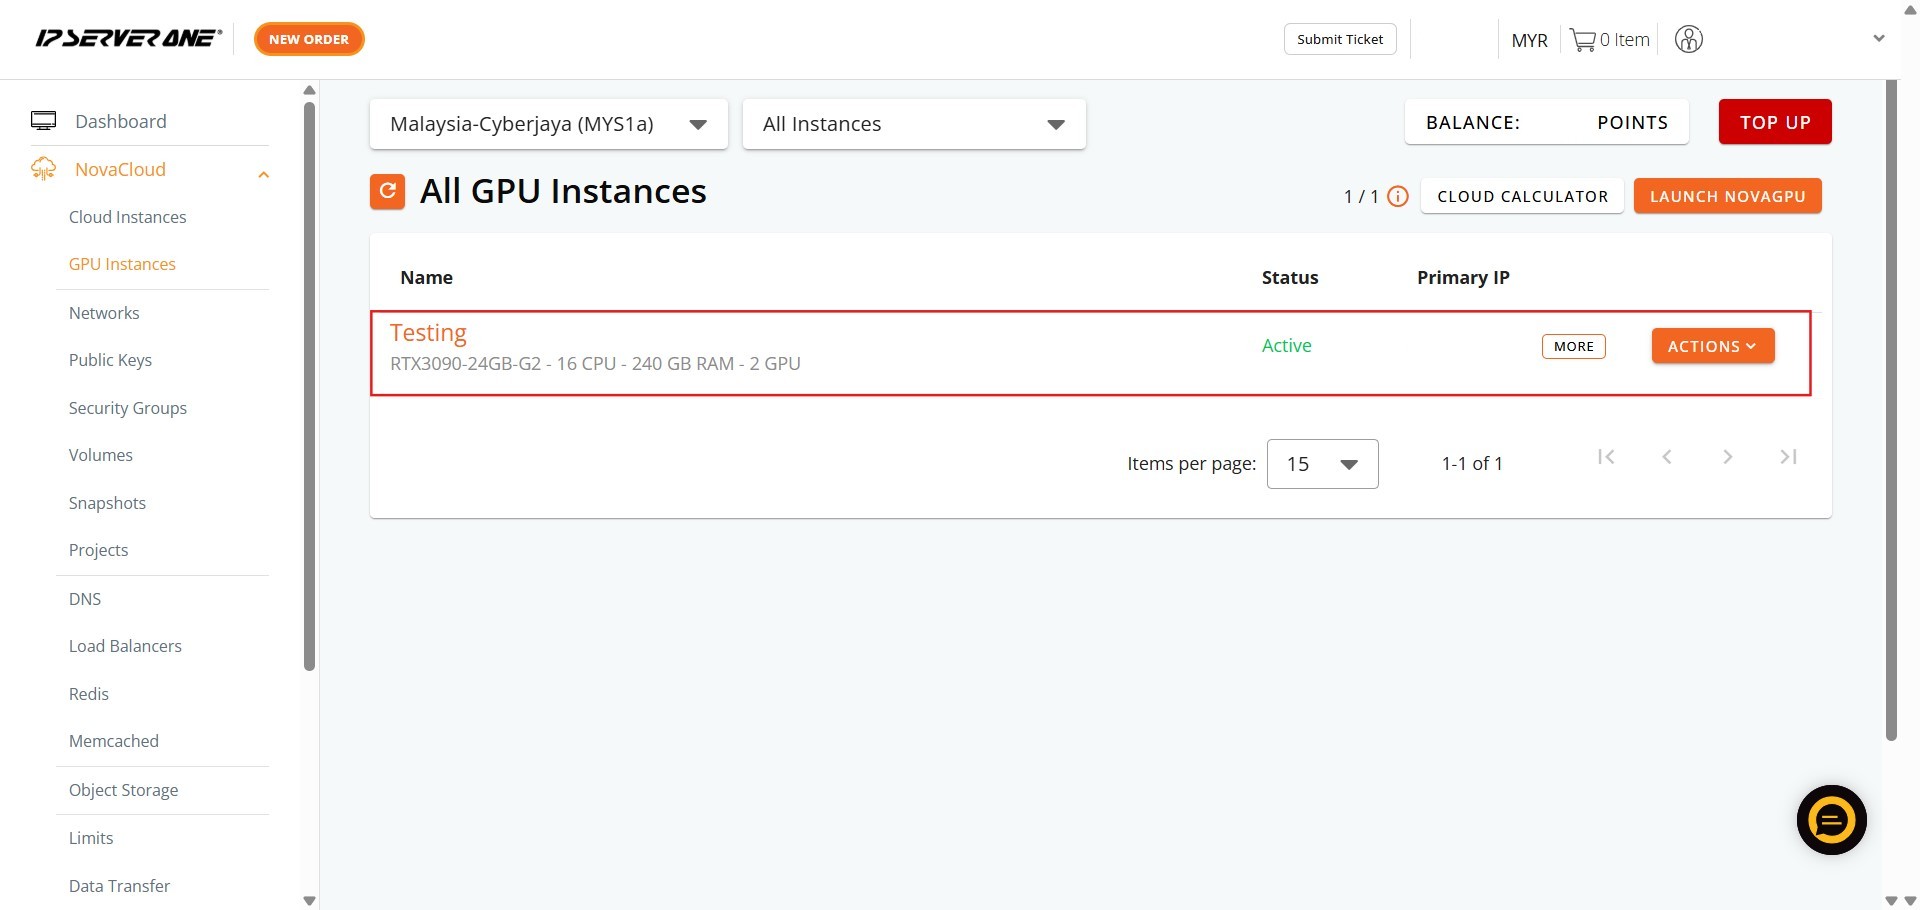Screen dimensions: 1920x910
Task: Go to the first page arrow
Action: tap(1606, 457)
